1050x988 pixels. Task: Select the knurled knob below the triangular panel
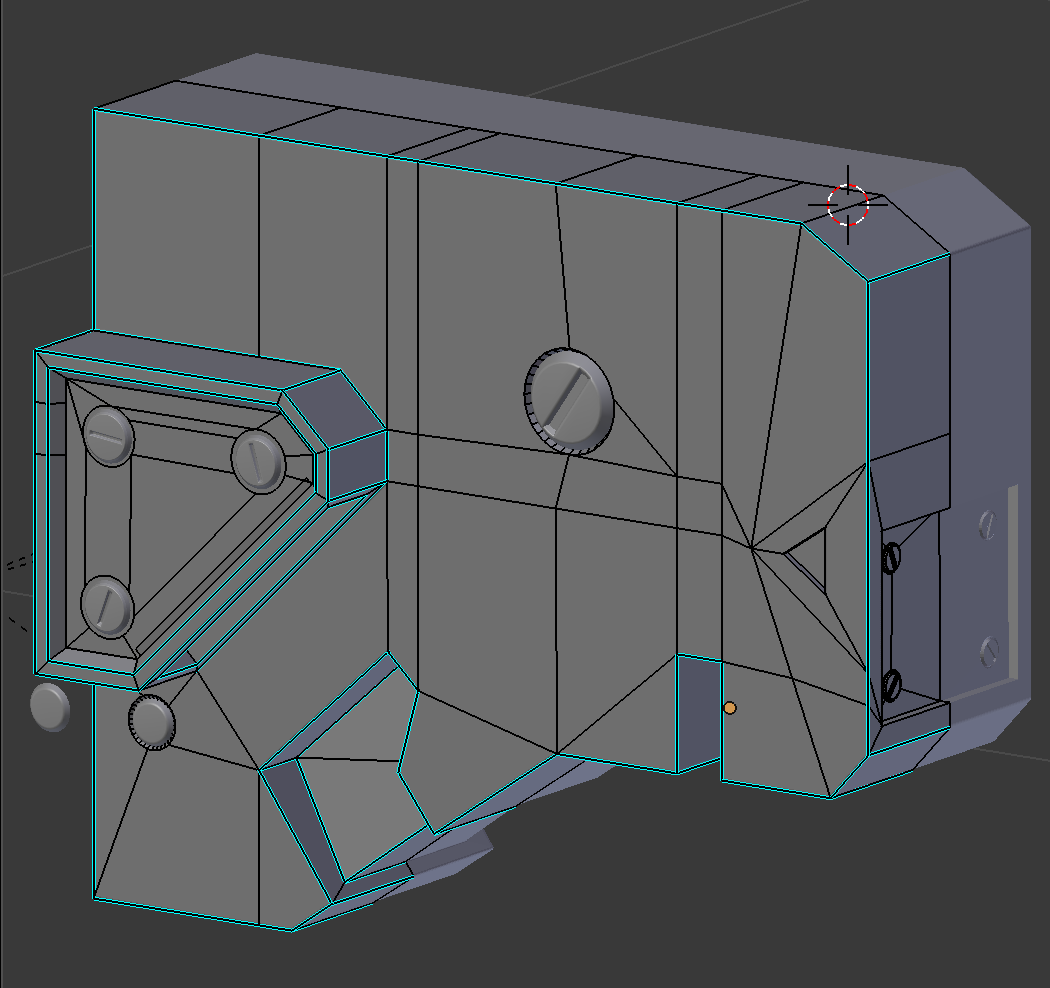click(152, 722)
